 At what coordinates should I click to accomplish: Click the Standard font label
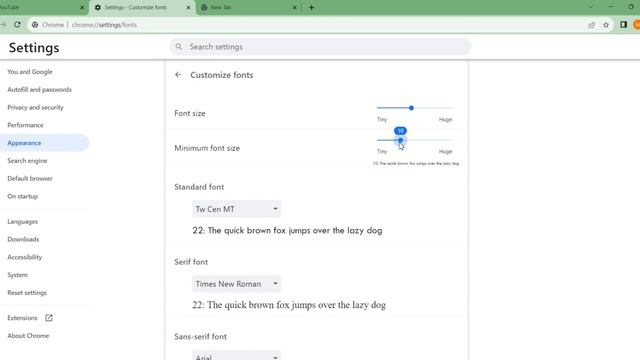coord(199,187)
